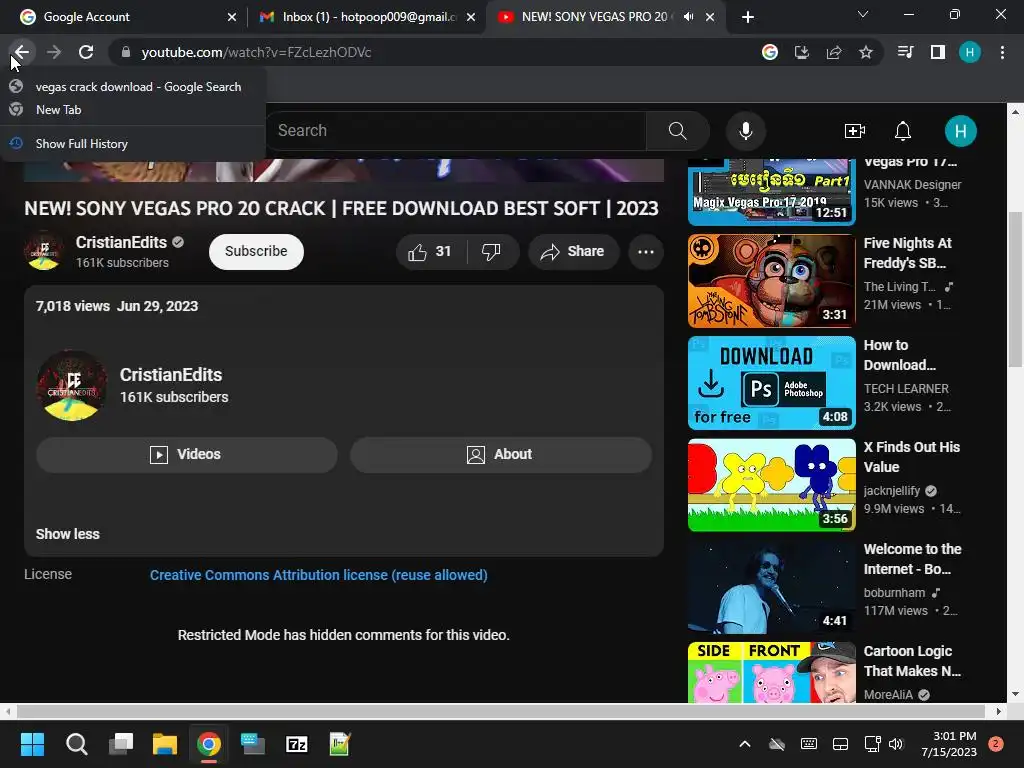Open Creative Commons Attribution license link
Viewport: 1024px width, 768px height.
click(319, 575)
